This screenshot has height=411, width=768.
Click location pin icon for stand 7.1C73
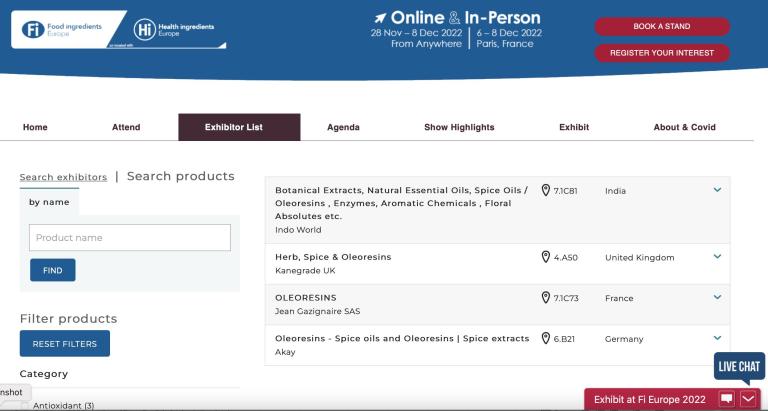(546, 298)
